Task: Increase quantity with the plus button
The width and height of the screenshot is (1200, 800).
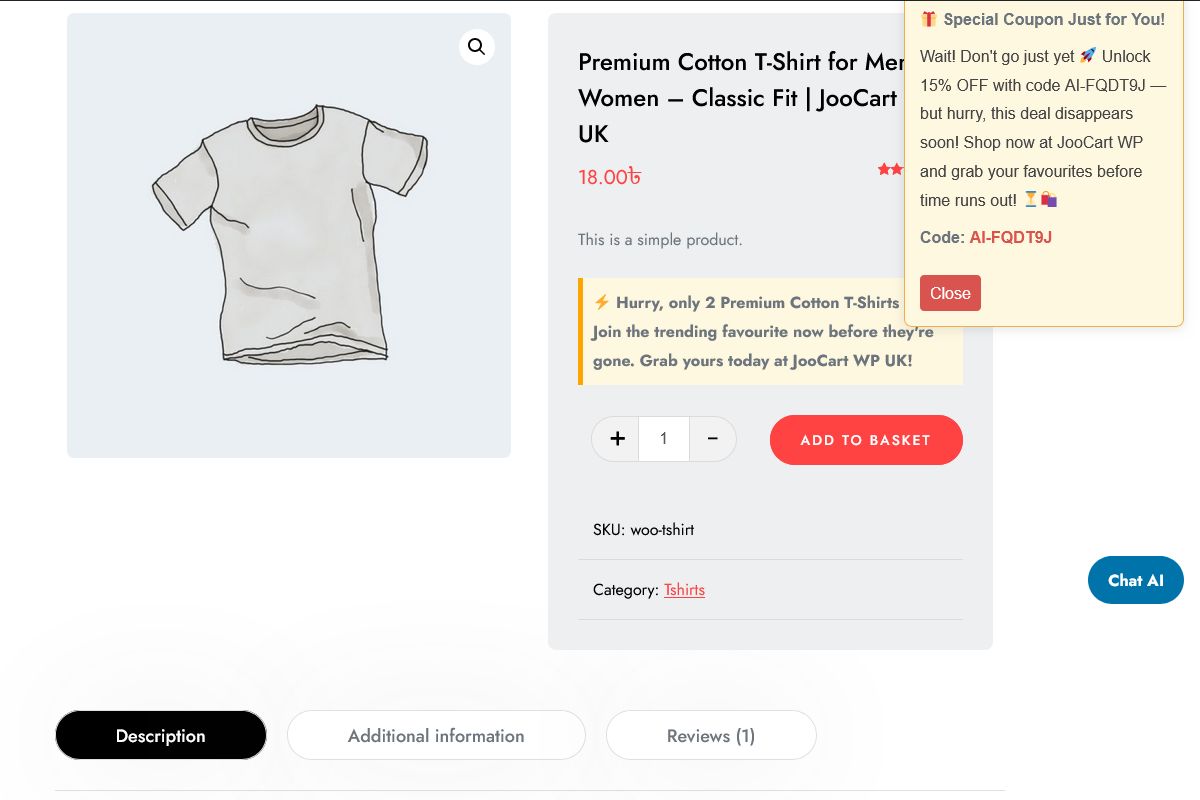Action: pos(617,439)
